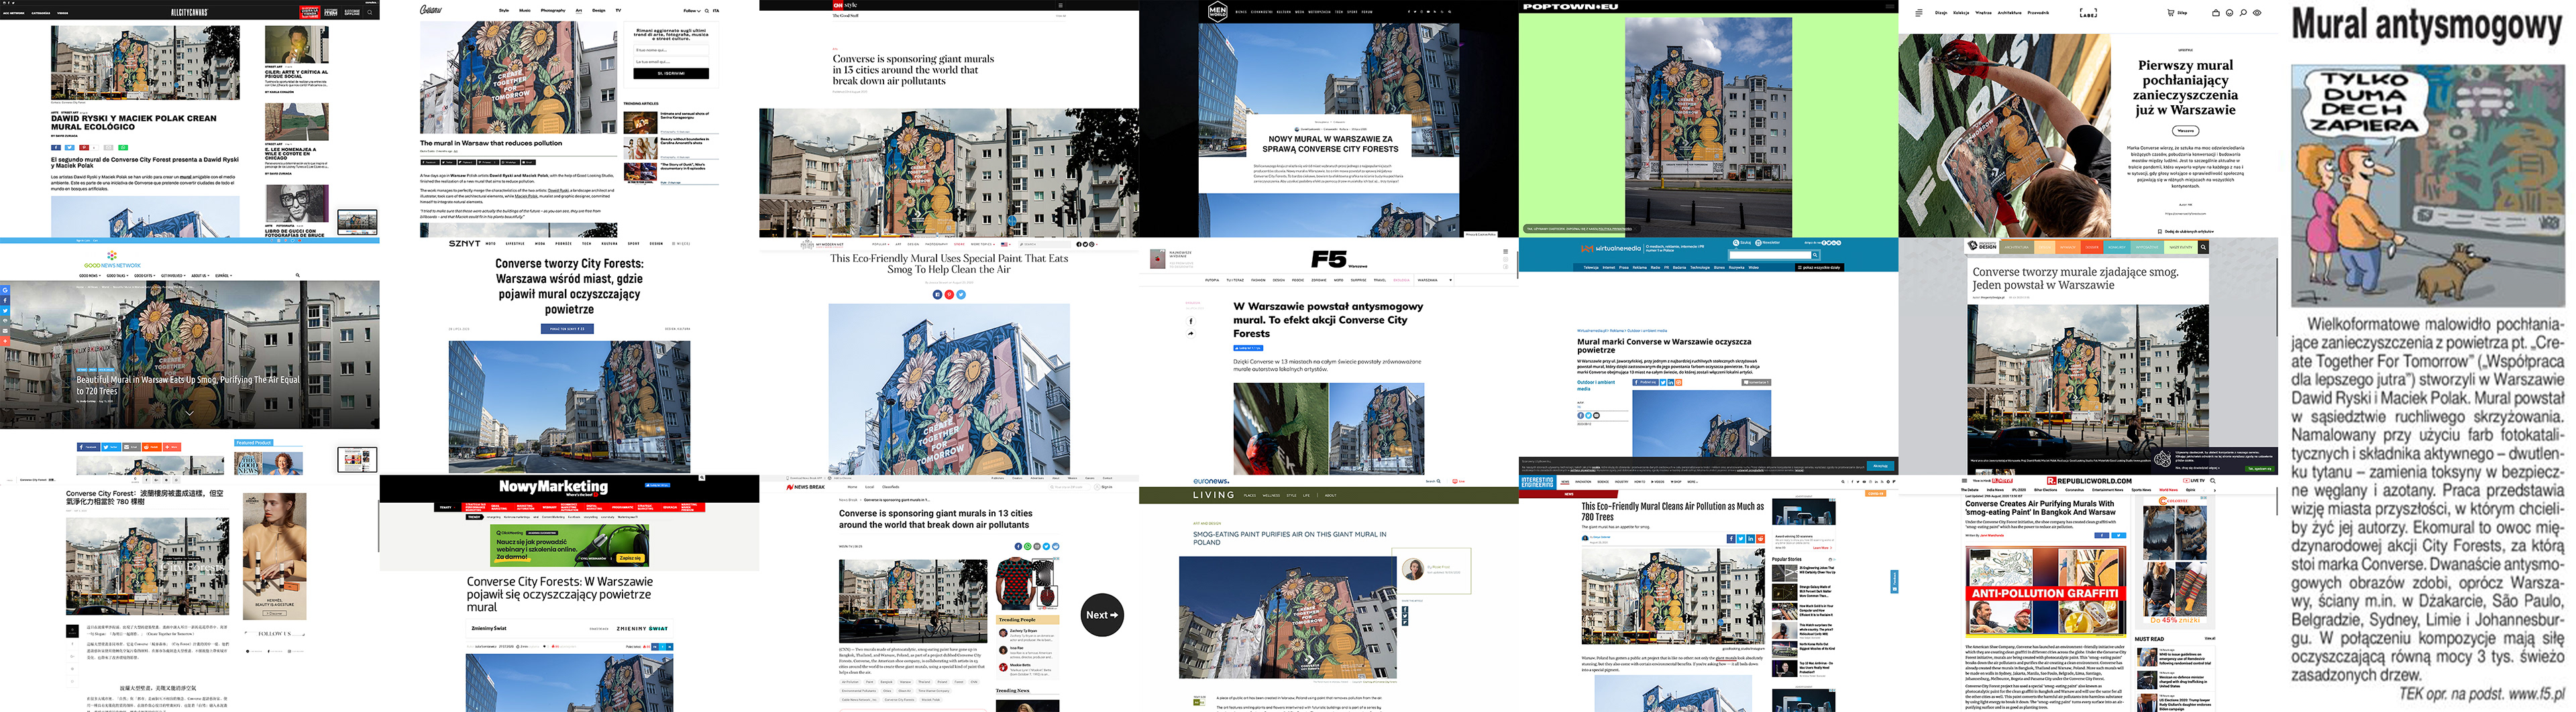Click My Modern Met header Pinterest icon
Screen dimensions: 2576x712
[x=1092, y=245]
